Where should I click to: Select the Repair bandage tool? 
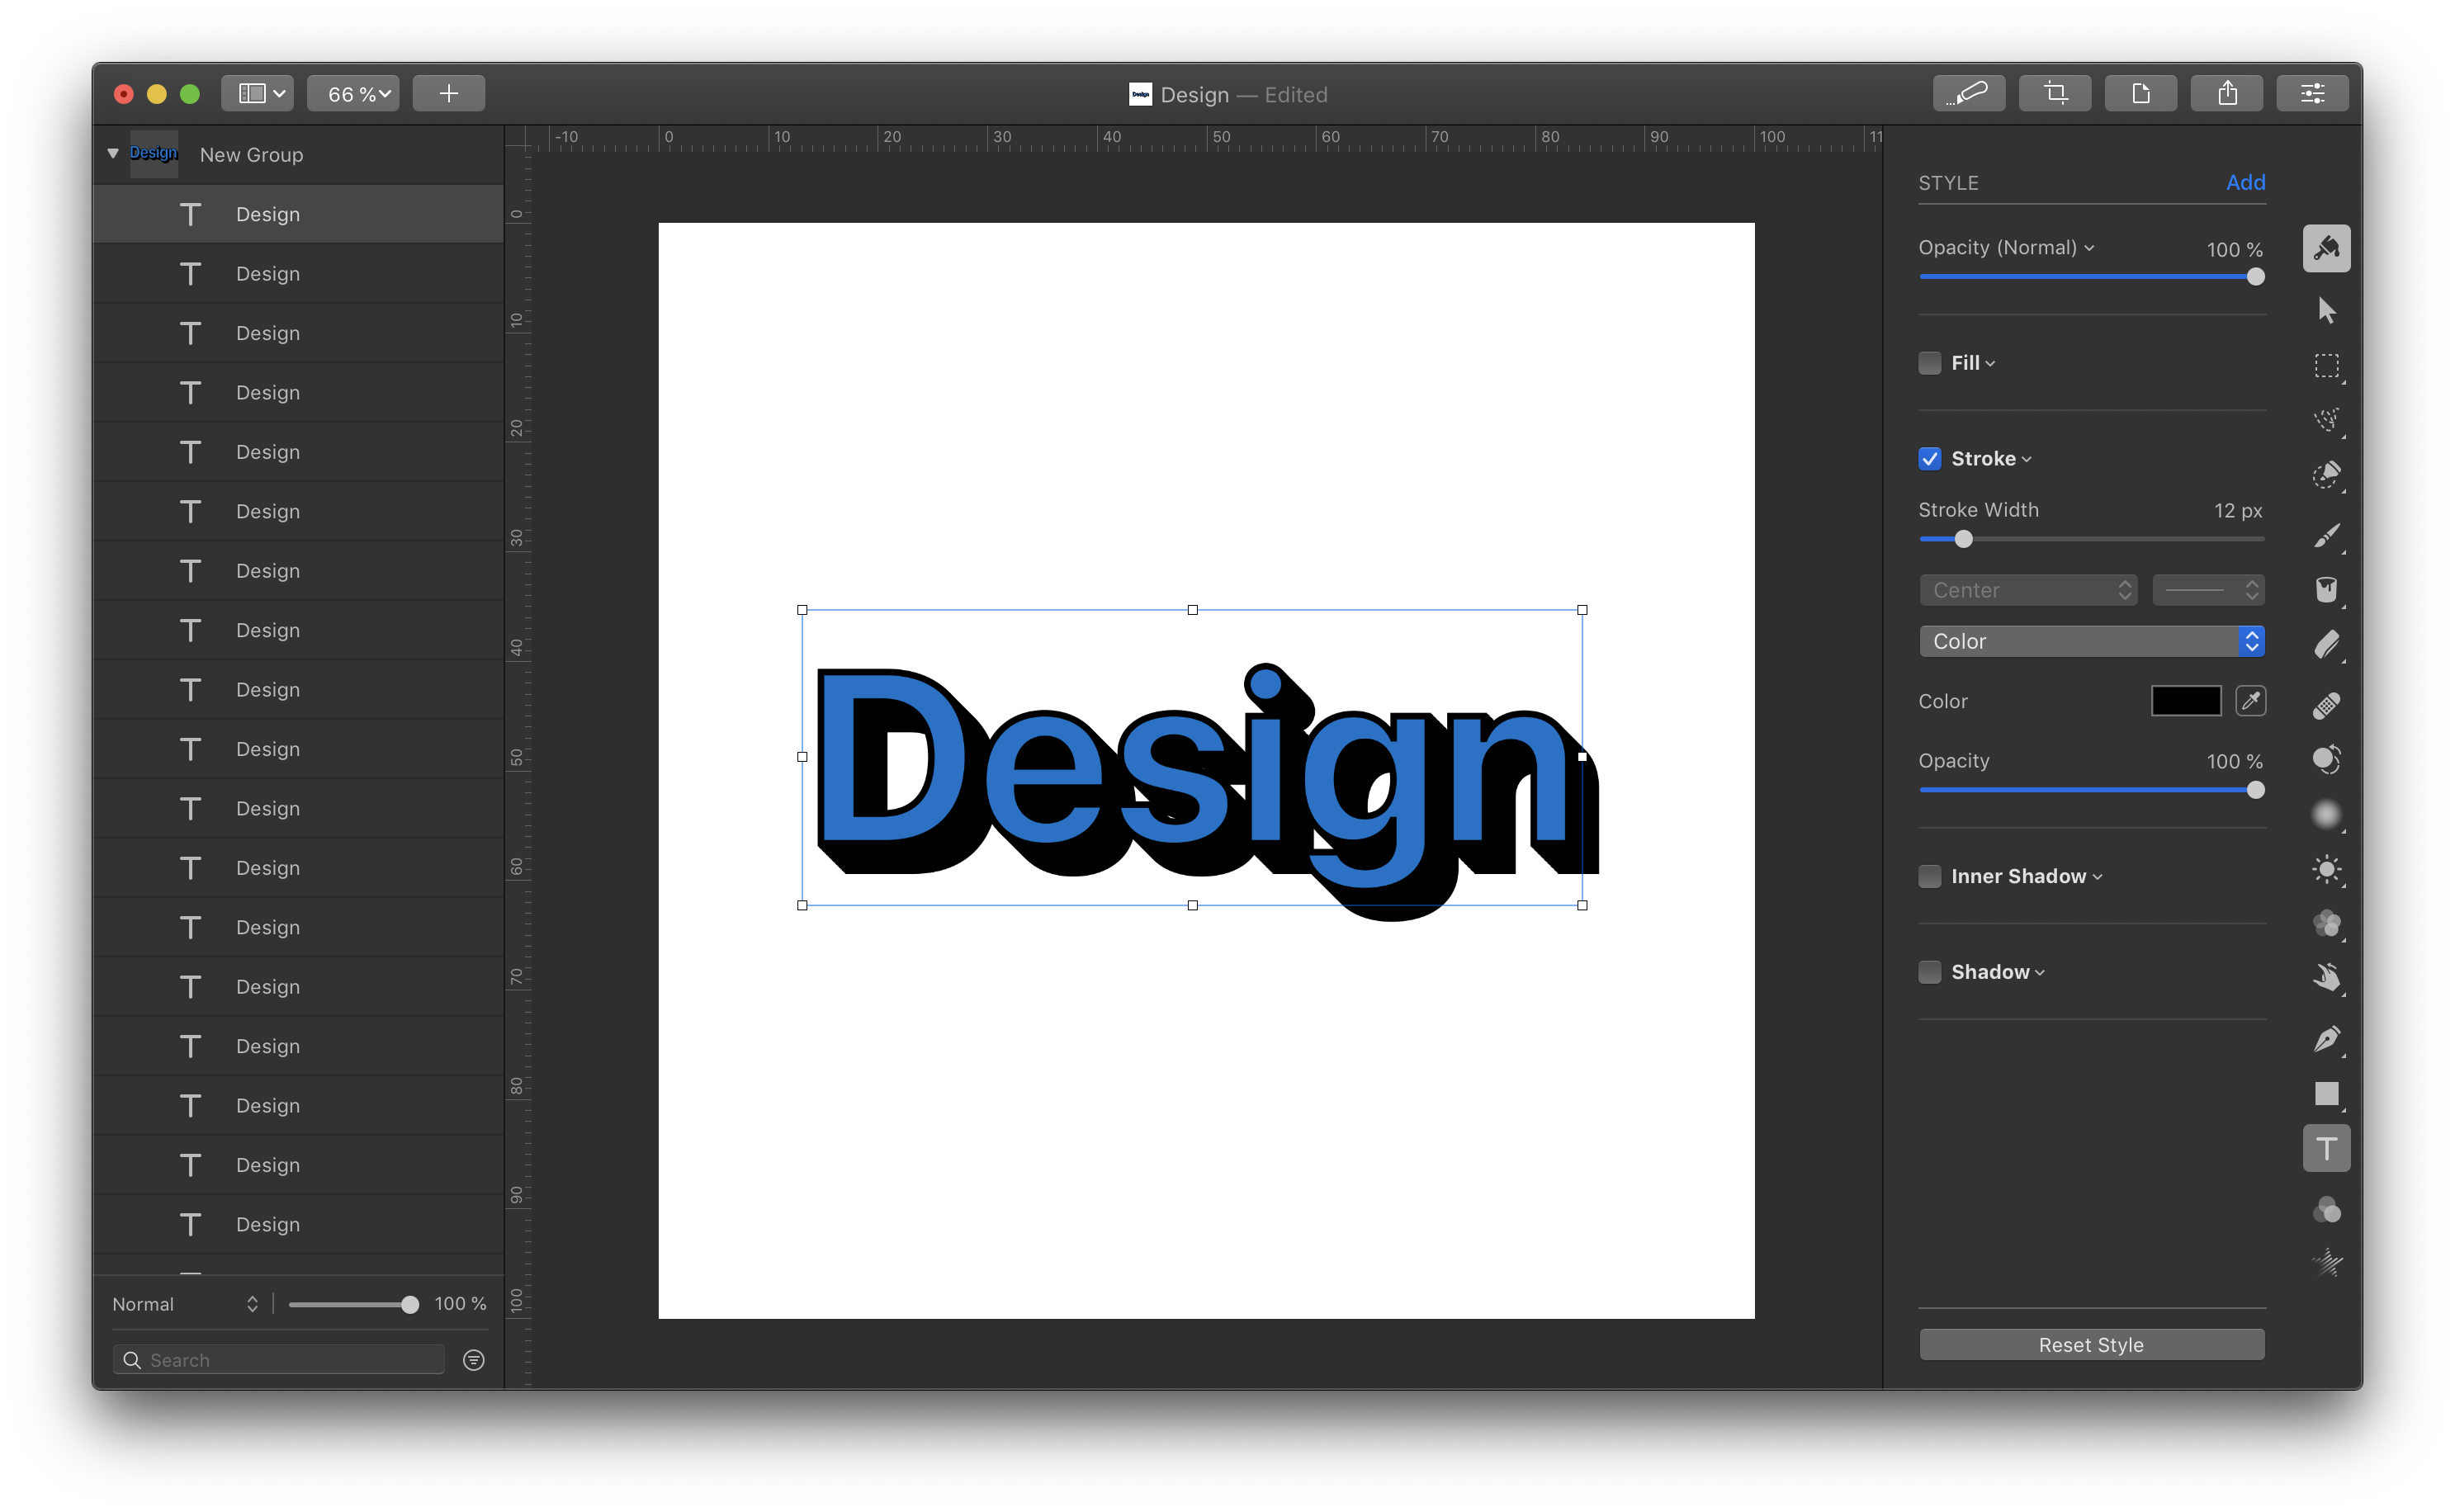[2326, 706]
